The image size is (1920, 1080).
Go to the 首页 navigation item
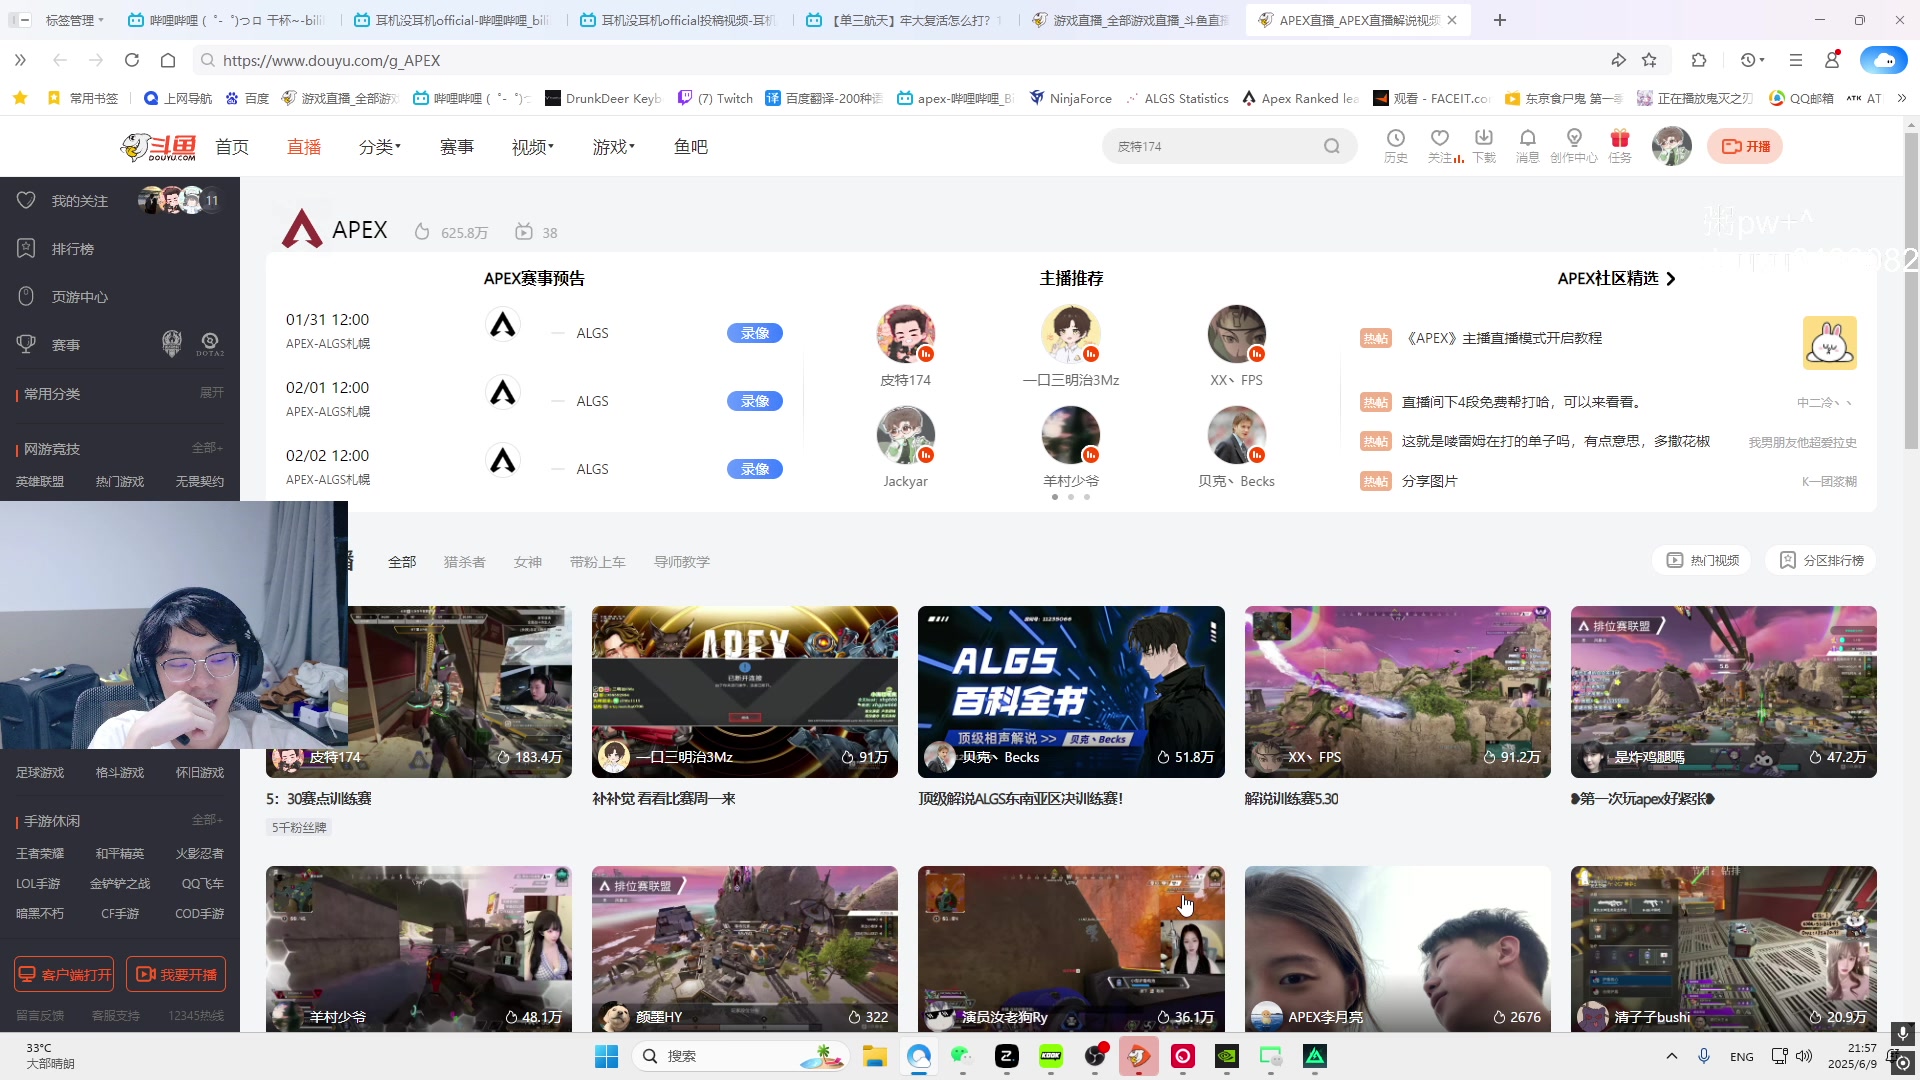232,147
